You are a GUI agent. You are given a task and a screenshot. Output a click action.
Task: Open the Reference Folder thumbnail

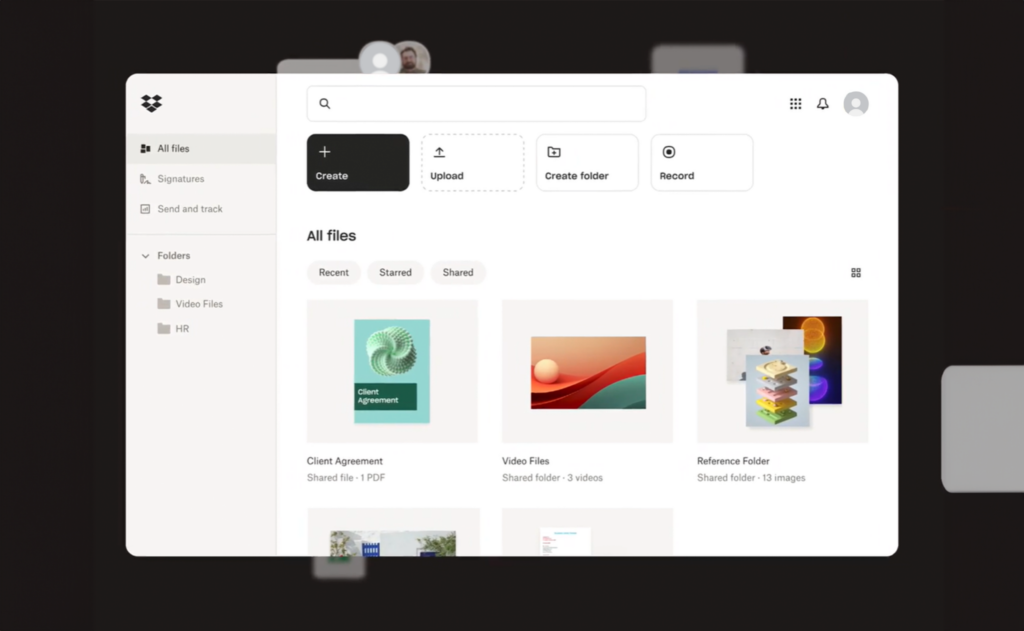coord(782,371)
